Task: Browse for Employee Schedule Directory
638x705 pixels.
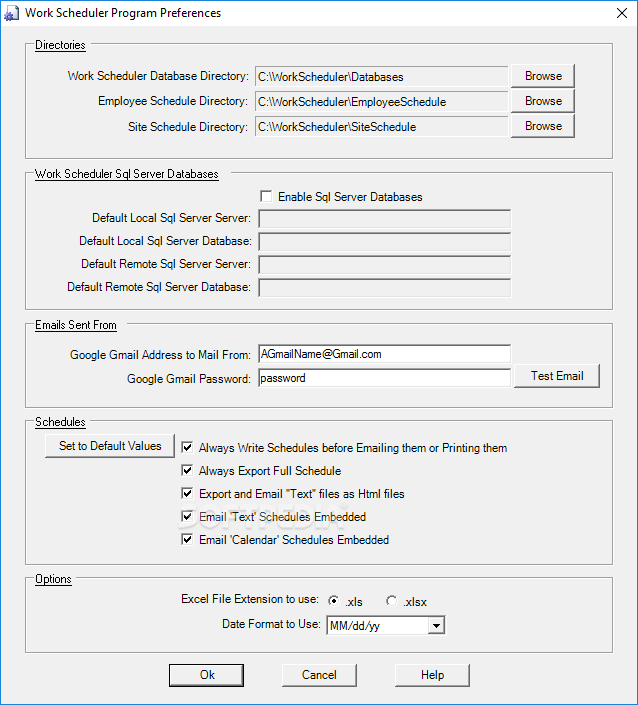Action: click(543, 101)
